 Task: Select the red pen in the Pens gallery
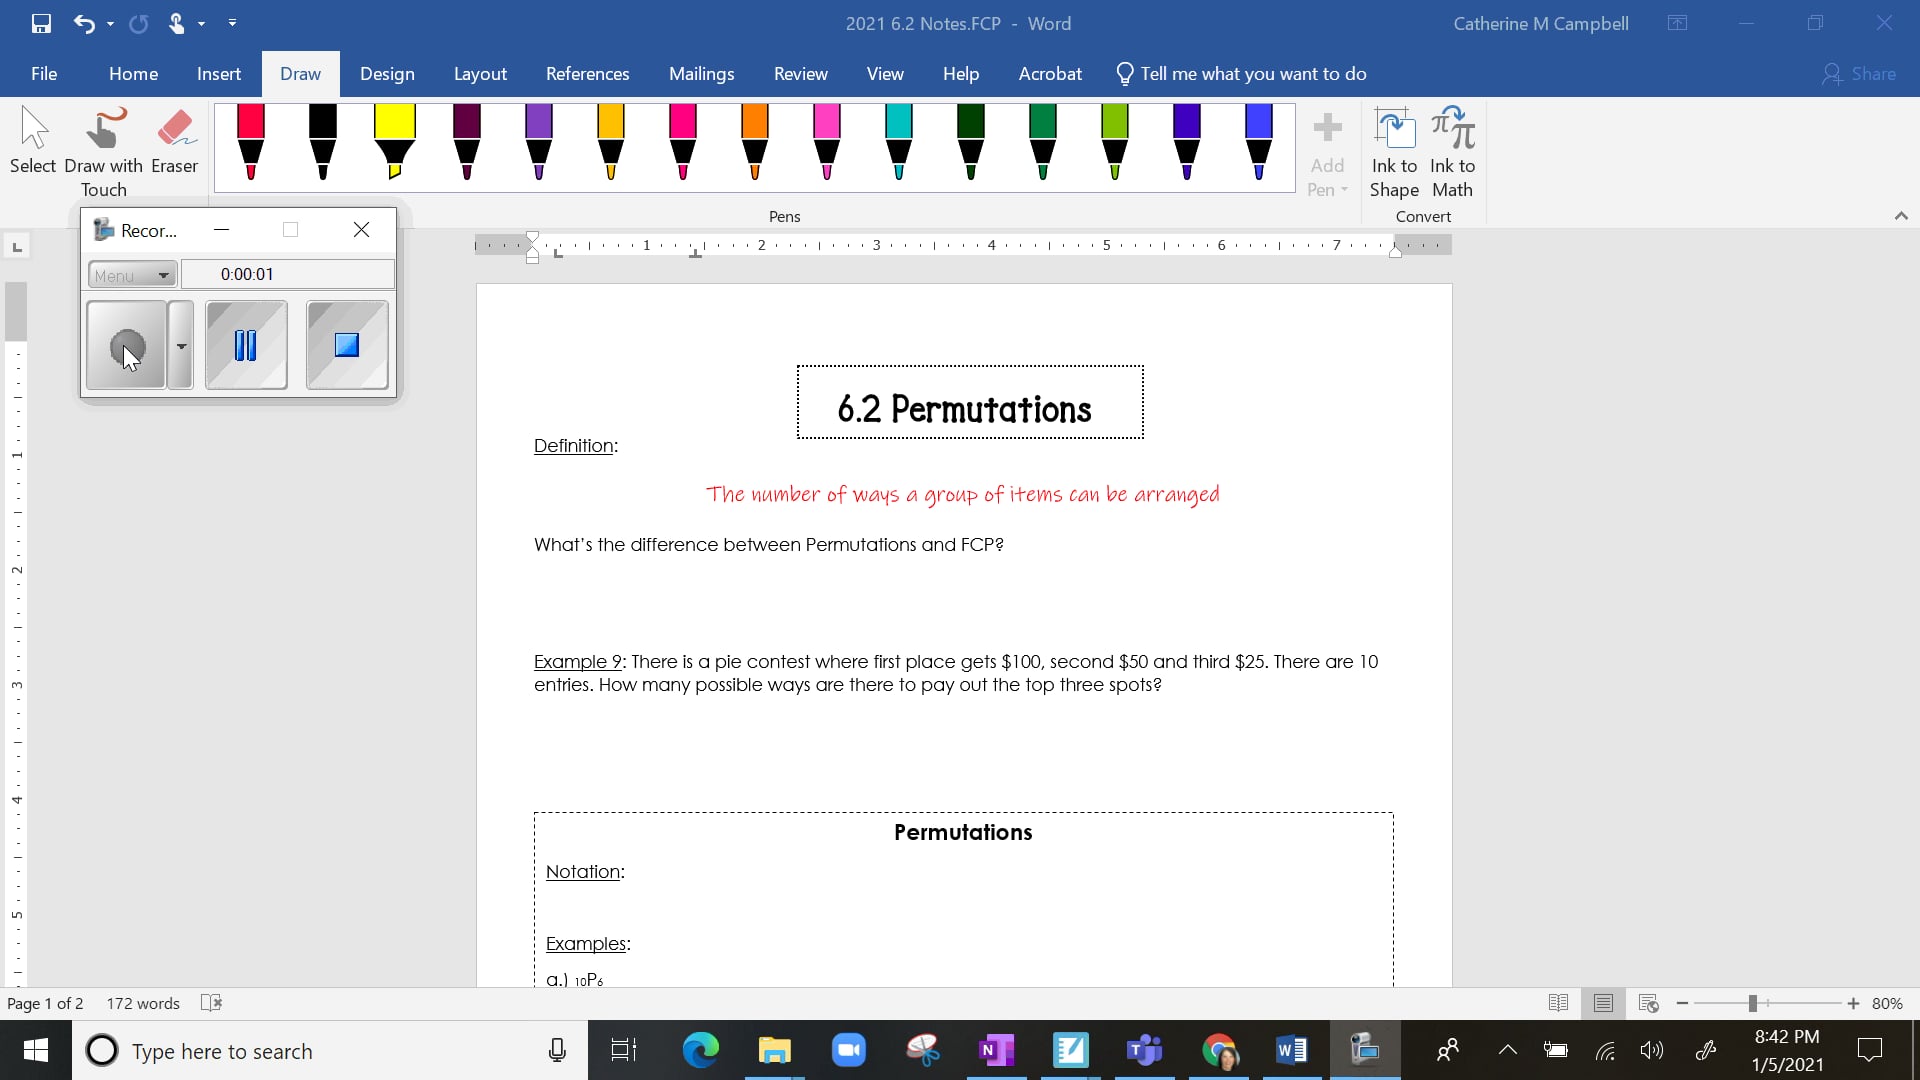pyautogui.click(x=251, y=145)
